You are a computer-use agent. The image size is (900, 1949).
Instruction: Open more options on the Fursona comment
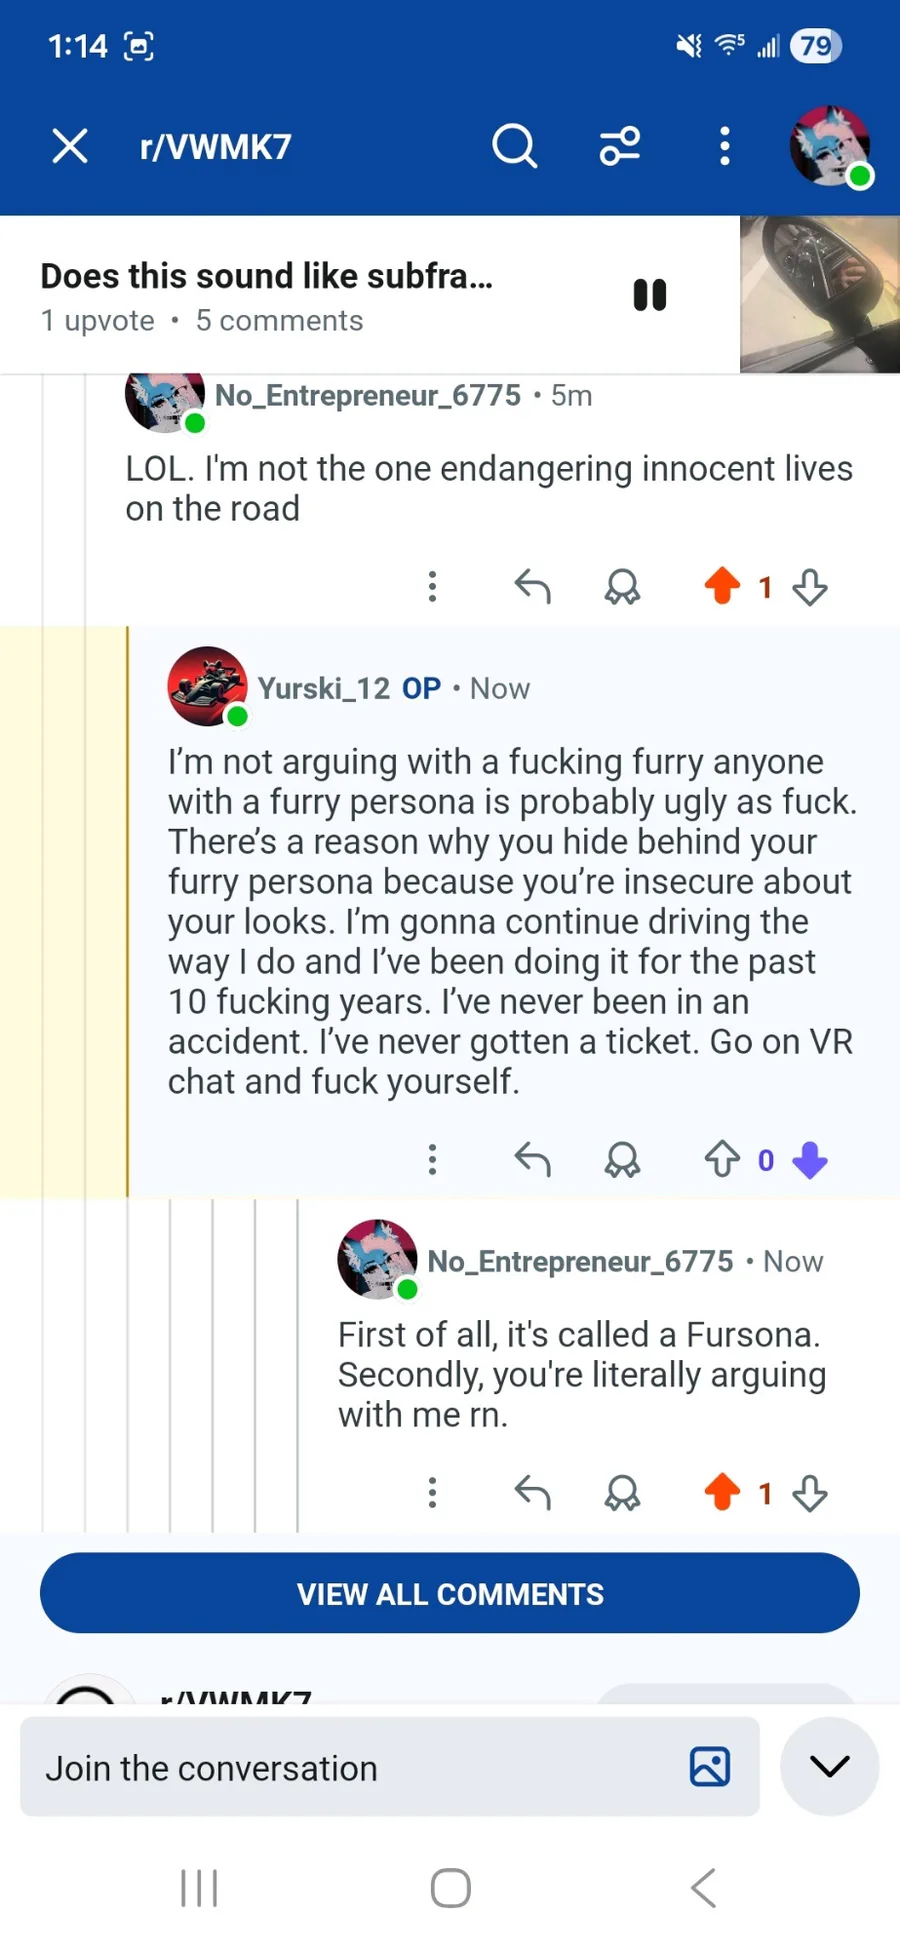[x=432, y=1493]
